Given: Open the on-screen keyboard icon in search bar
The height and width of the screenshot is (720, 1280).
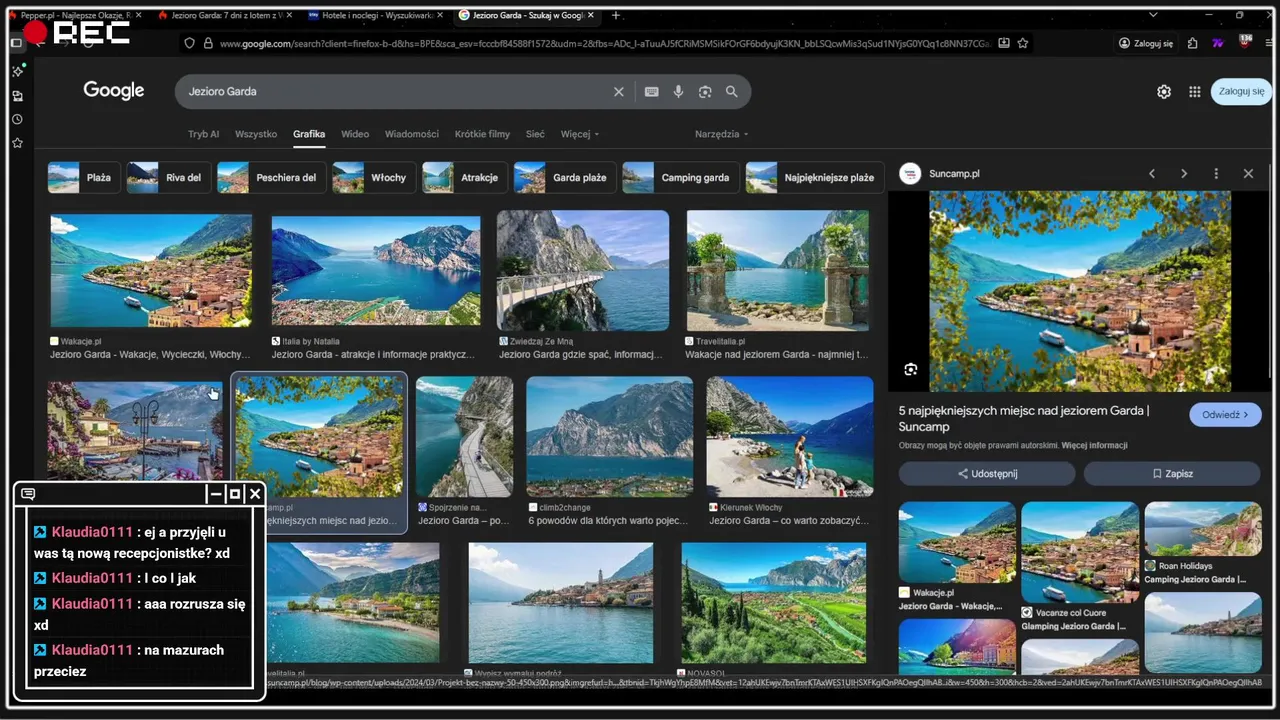Looking at the screenshot, I should click(x=651, y=91).
